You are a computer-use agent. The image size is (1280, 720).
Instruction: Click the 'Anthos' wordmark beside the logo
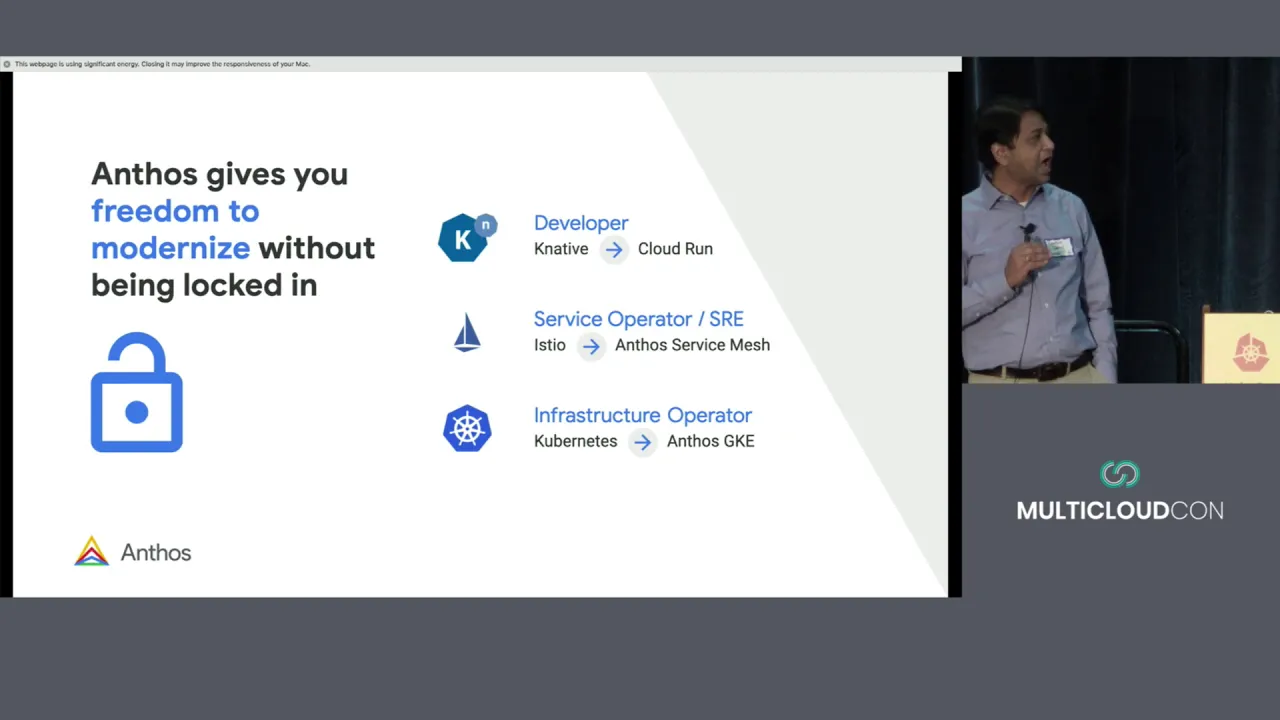pyautogui.click(x=156, y=552)
